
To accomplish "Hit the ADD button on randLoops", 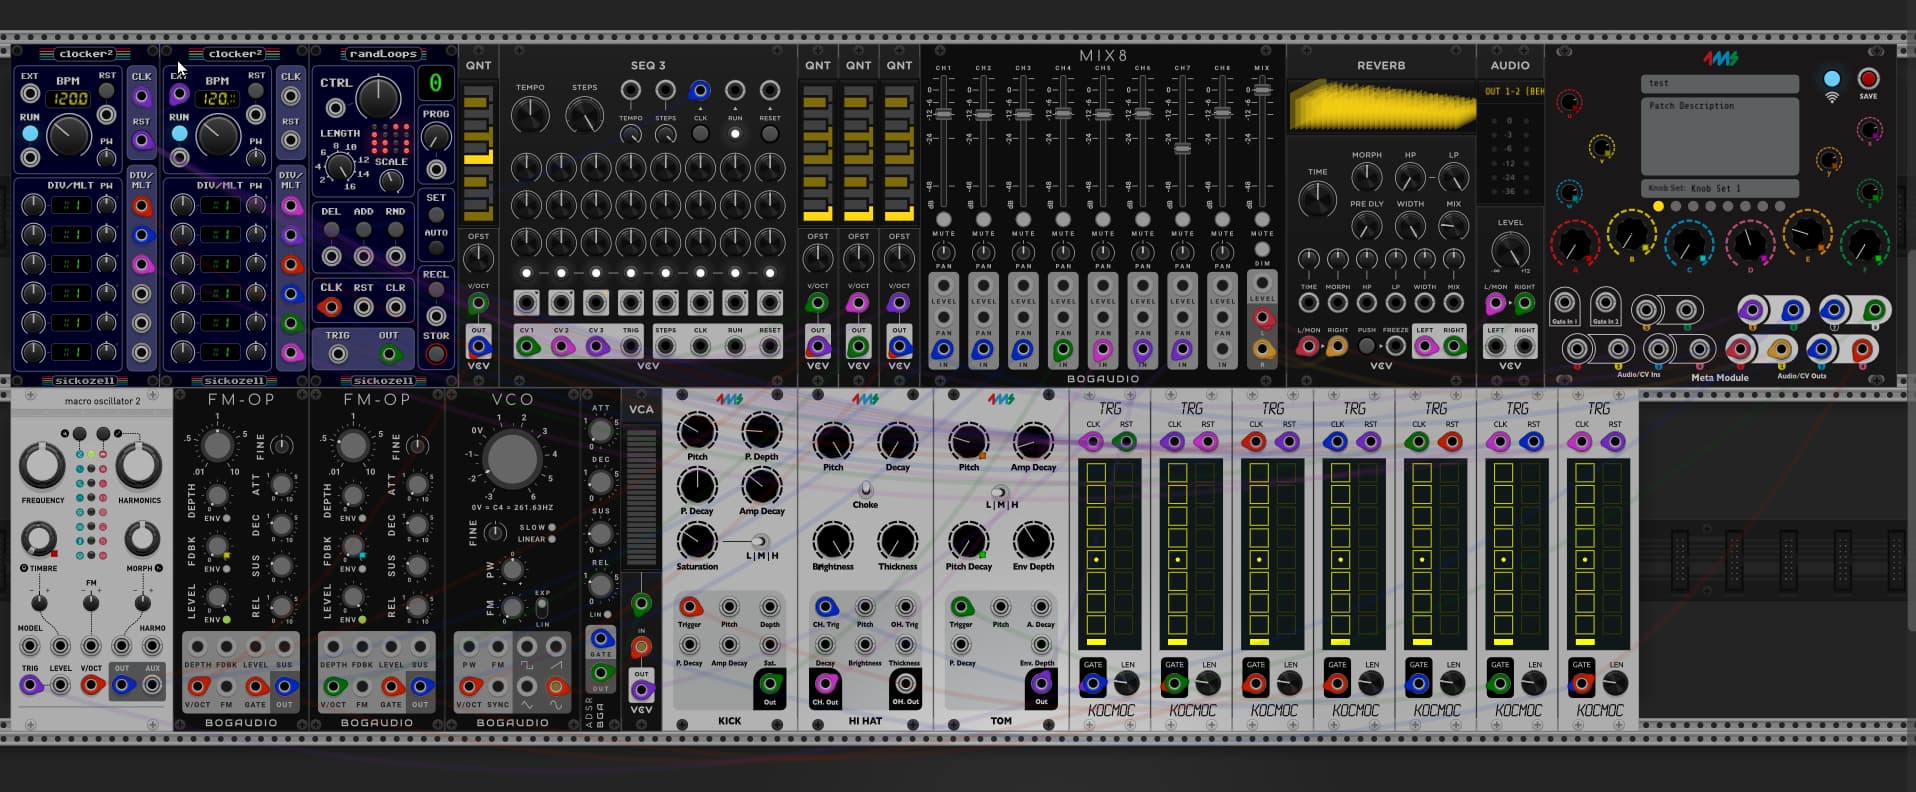I will point(363,230).
